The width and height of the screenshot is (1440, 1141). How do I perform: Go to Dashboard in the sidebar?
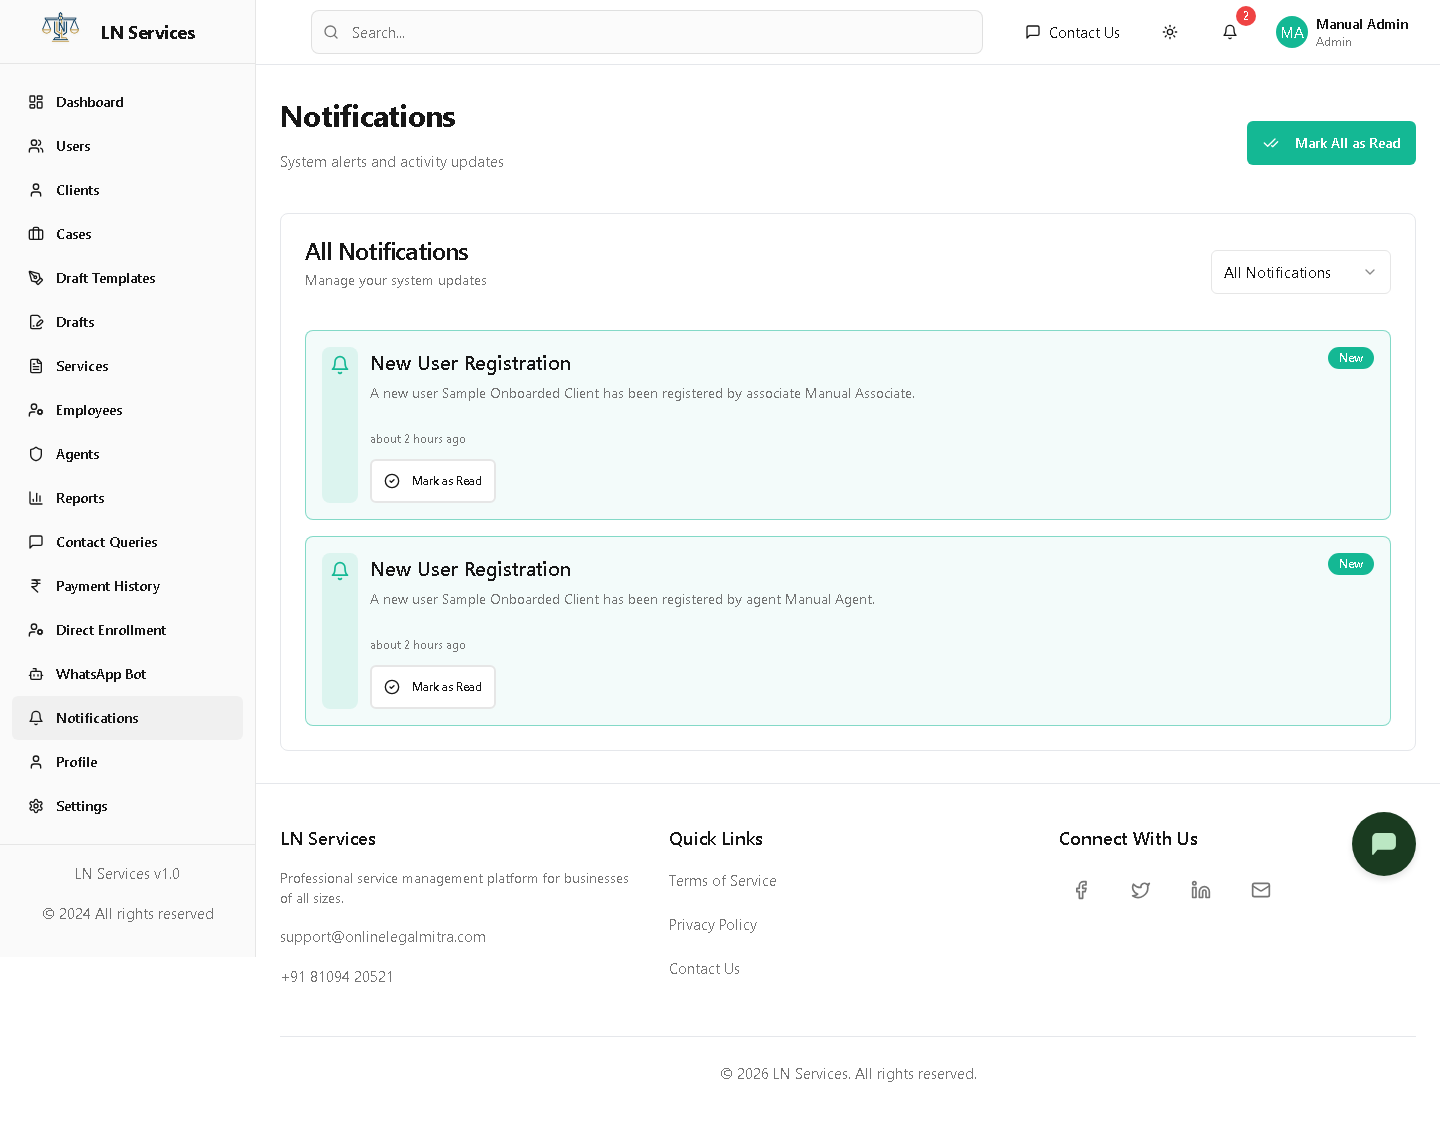127,102
